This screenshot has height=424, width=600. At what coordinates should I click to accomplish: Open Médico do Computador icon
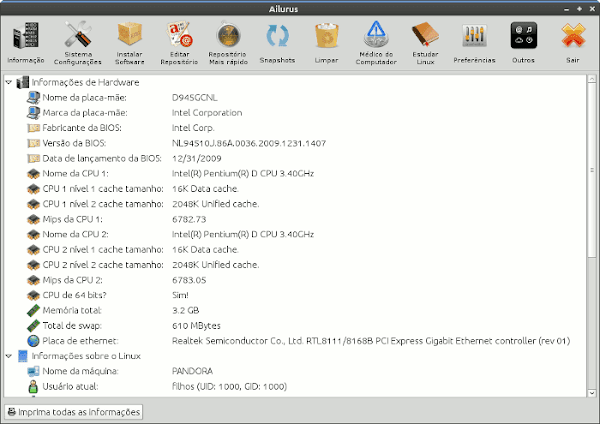377,38
